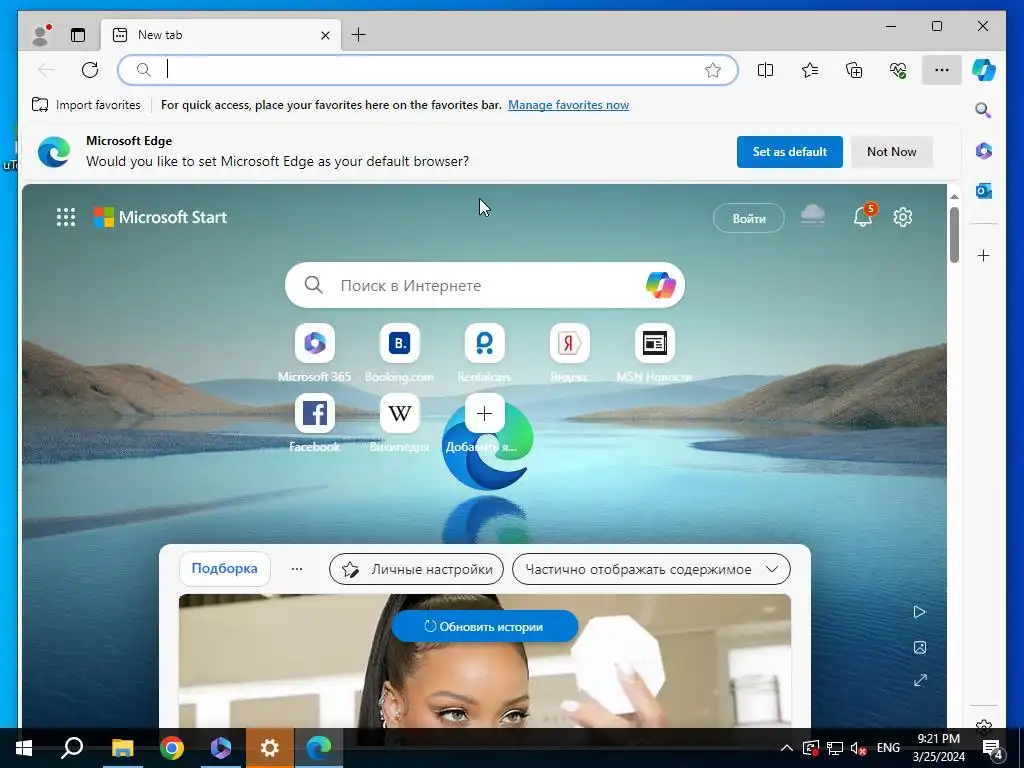Open the Microsoft Start apps grid

(x=66, y=217)
